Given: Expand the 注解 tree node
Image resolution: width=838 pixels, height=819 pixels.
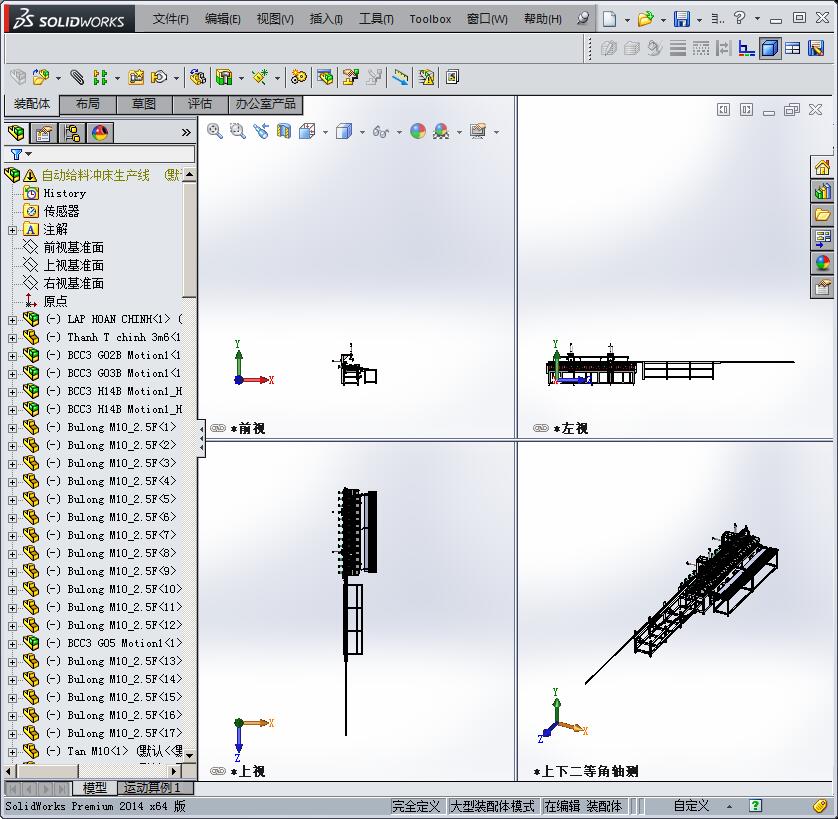Looking at the screenshot, I should tap(12, 230).
